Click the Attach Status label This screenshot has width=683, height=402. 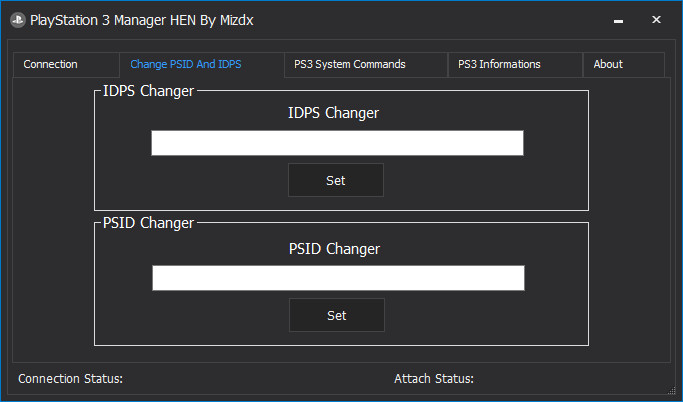pos(434,379)
